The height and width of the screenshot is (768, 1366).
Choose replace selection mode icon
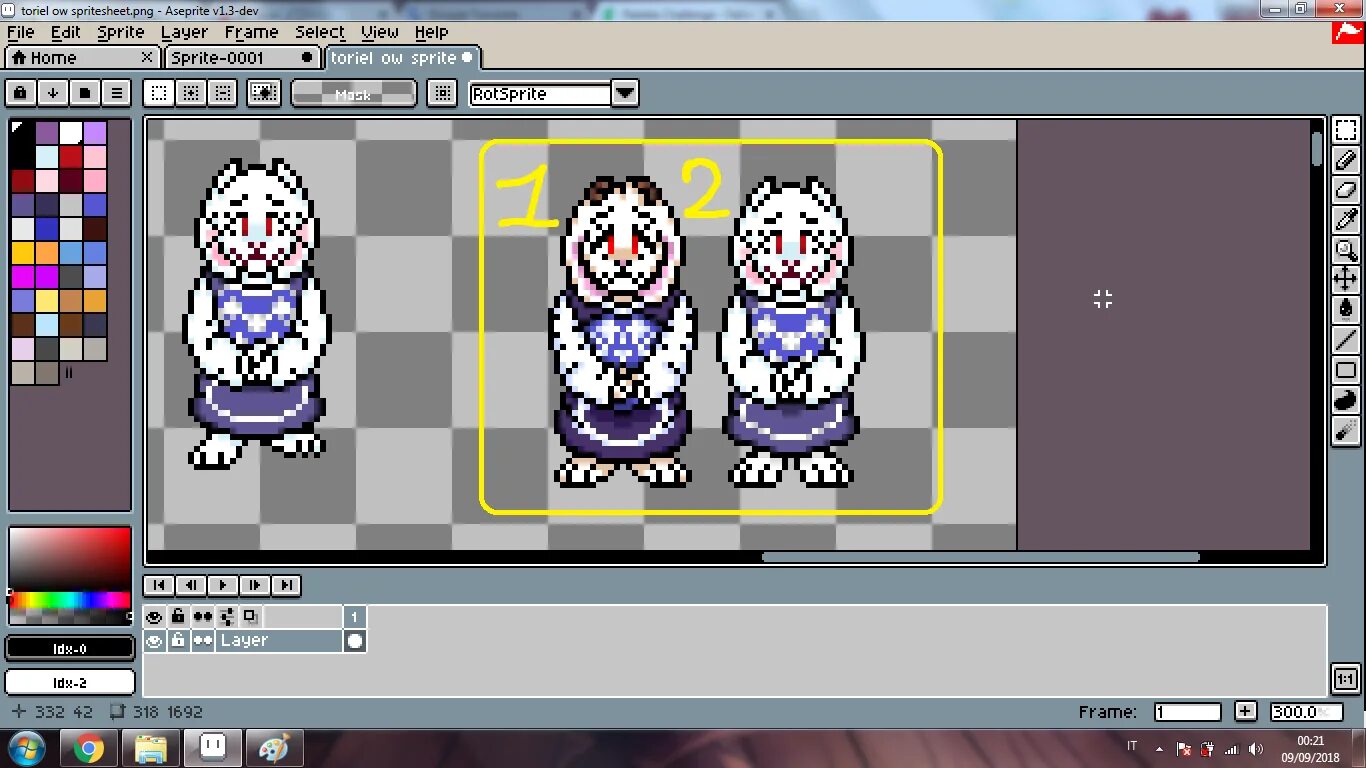pos(158,93)
